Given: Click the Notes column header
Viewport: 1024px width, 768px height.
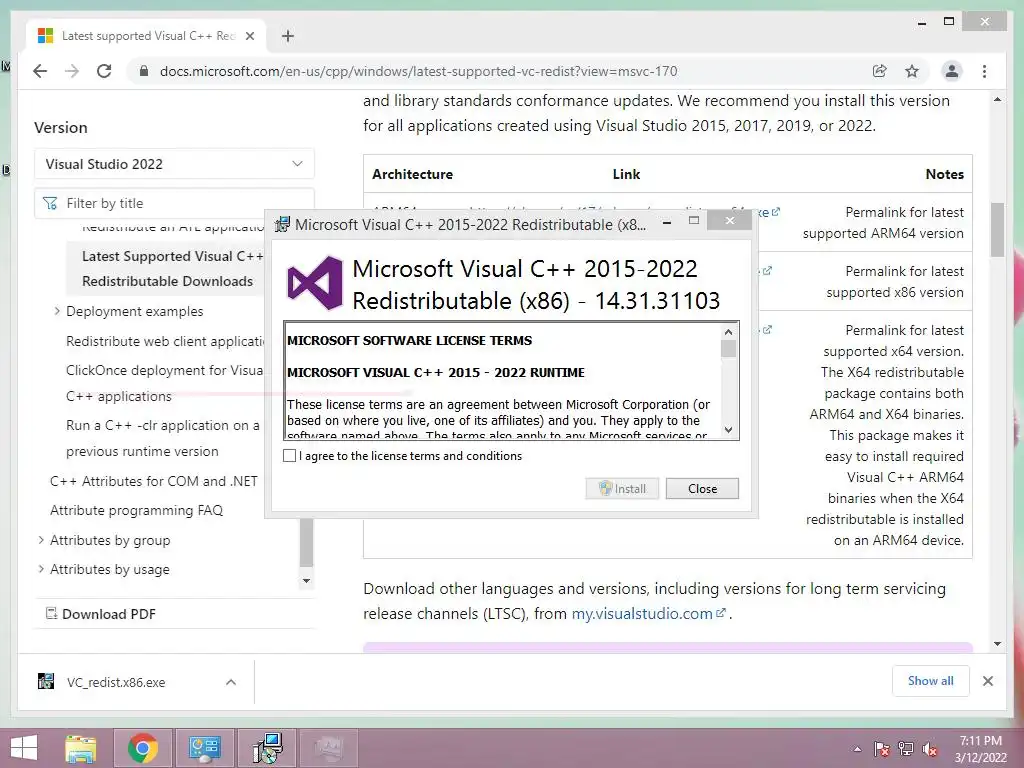Looking at the screenshot, I should pos(944,174).
